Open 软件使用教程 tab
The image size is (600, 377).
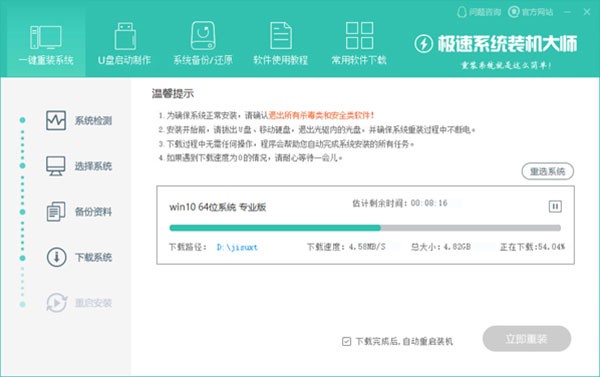[x=281, y=45]
